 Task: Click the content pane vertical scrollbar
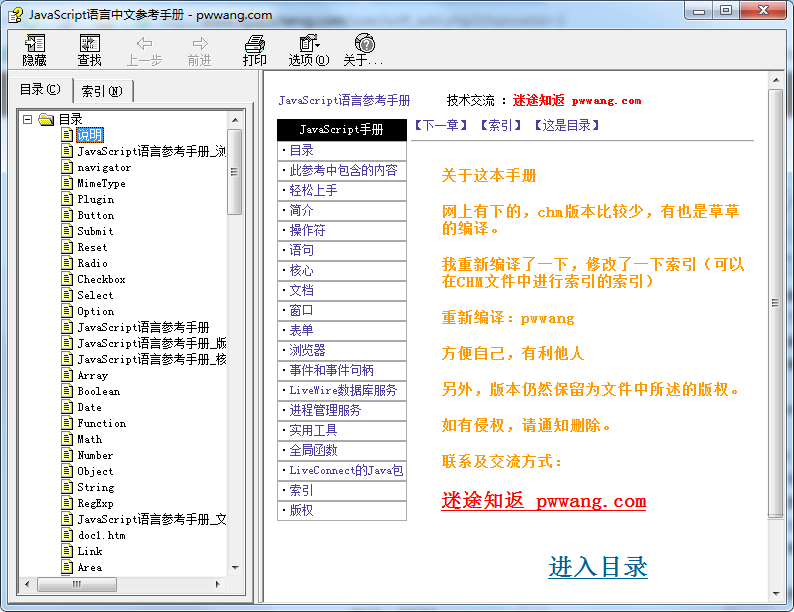point(775,300)
